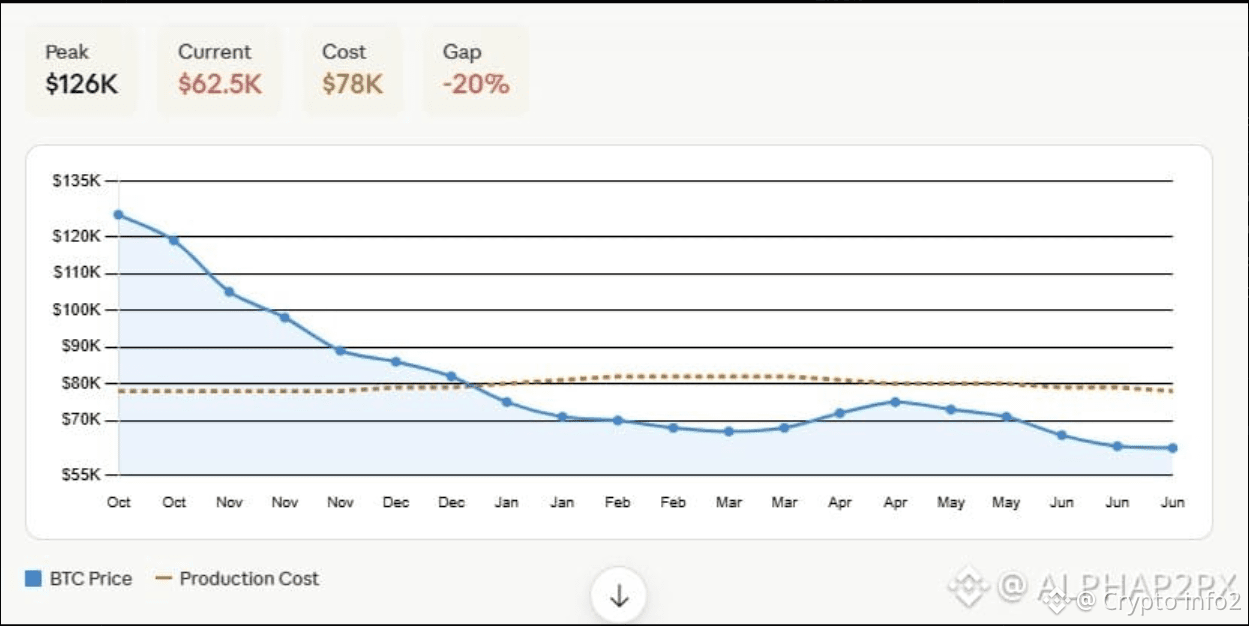Select the highest BTC price data point

click(119, 214)
